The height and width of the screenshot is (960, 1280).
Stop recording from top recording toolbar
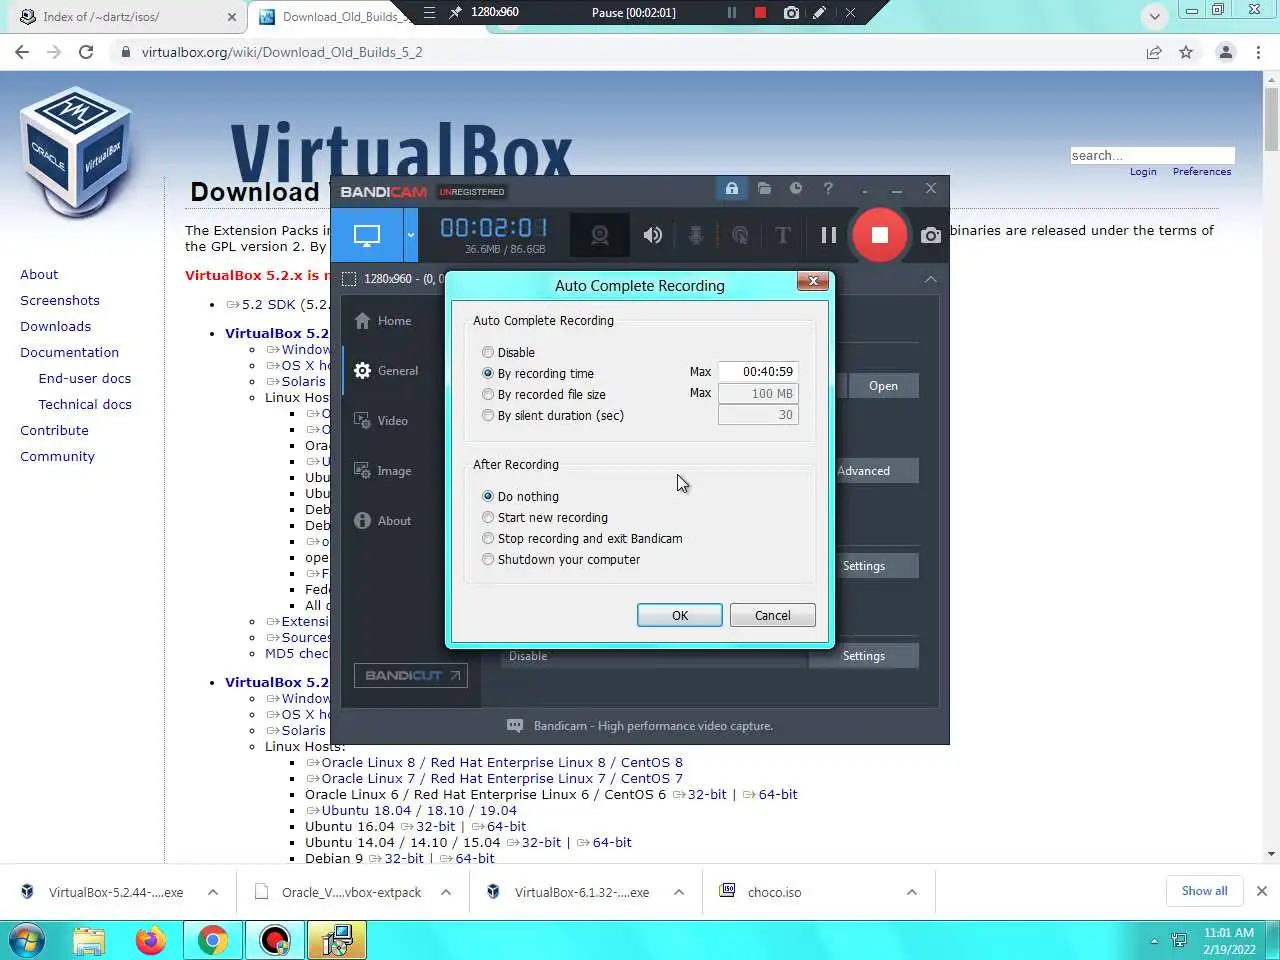point(760,13)
